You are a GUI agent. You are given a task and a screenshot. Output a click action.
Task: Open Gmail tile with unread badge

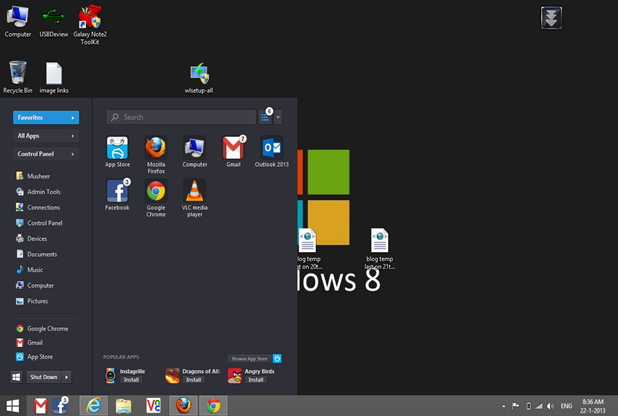pyautogui.click(x=233, y=150)
